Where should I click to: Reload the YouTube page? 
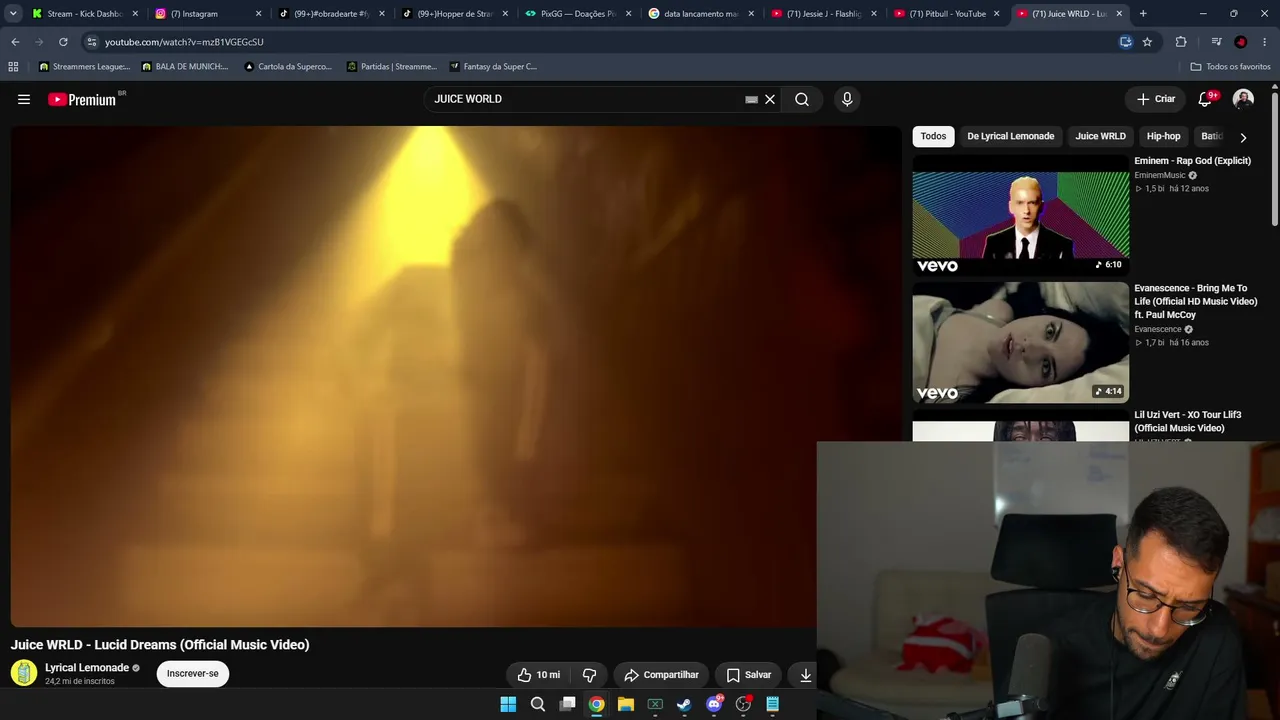(x=63, y=42)
